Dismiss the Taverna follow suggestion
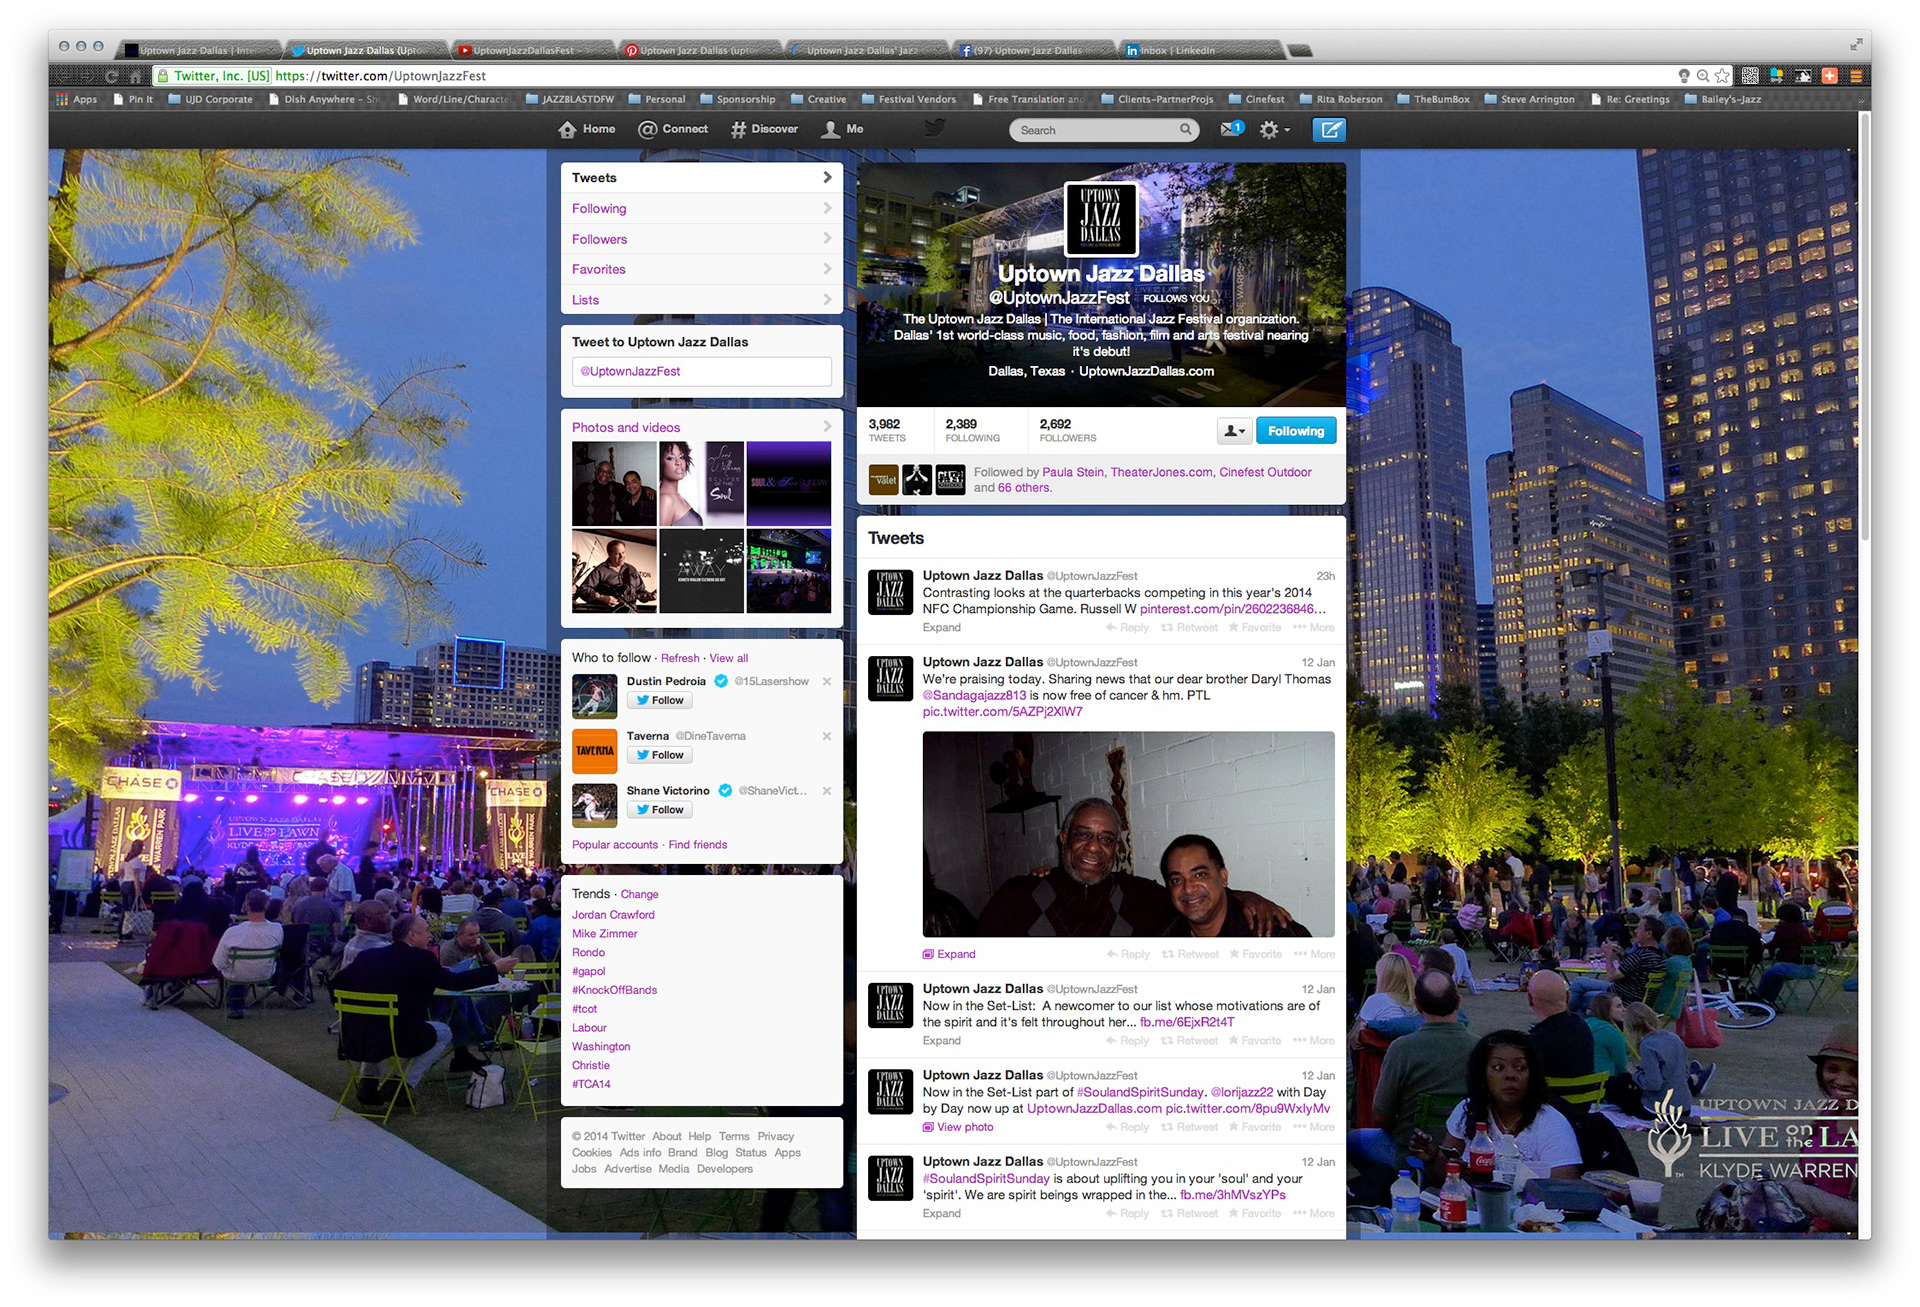The width and height of the screenshot is (1920, 1307). click(x=827, y=736)
